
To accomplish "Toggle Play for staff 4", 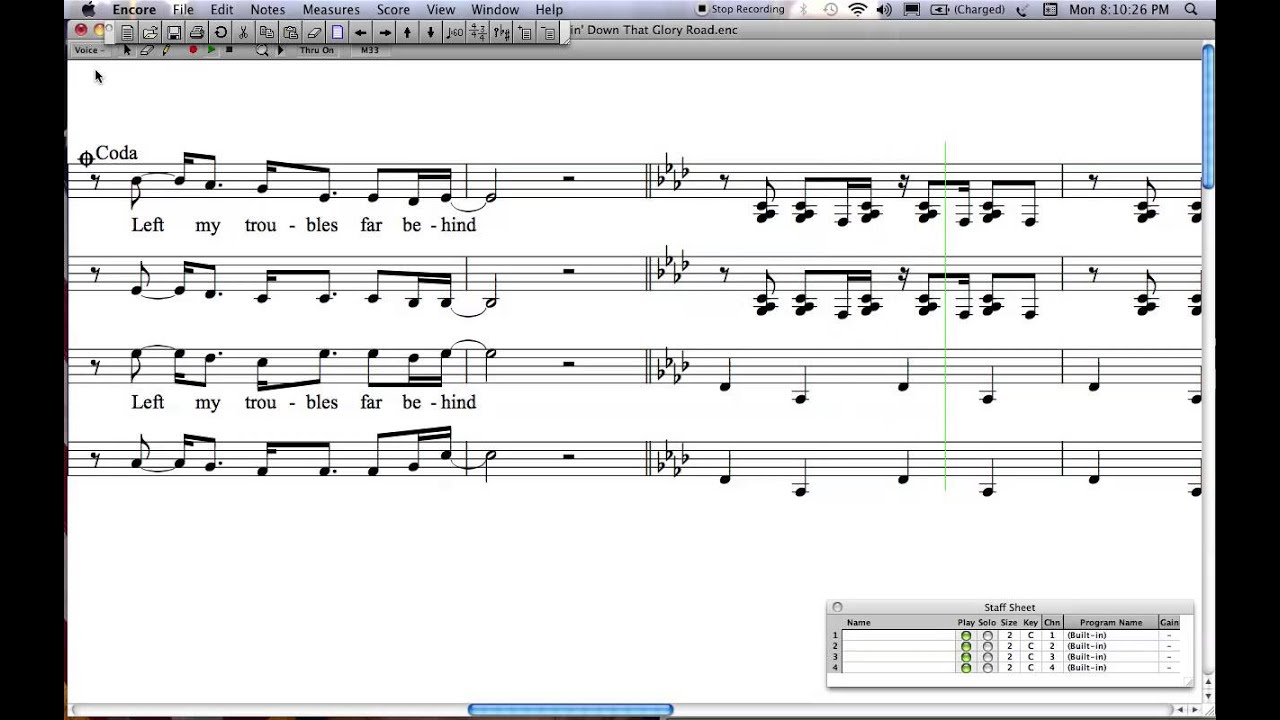I will click(x=966, y=668).
